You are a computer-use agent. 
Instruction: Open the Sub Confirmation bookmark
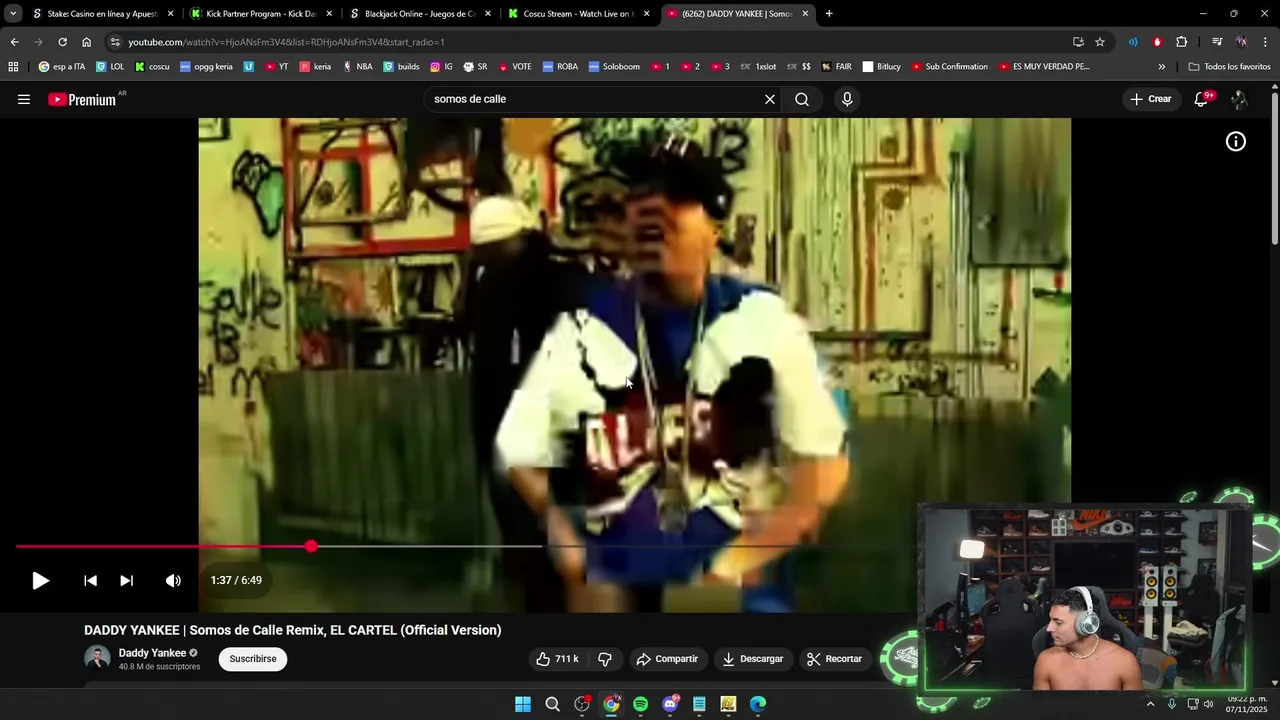(x=949, y=67)
